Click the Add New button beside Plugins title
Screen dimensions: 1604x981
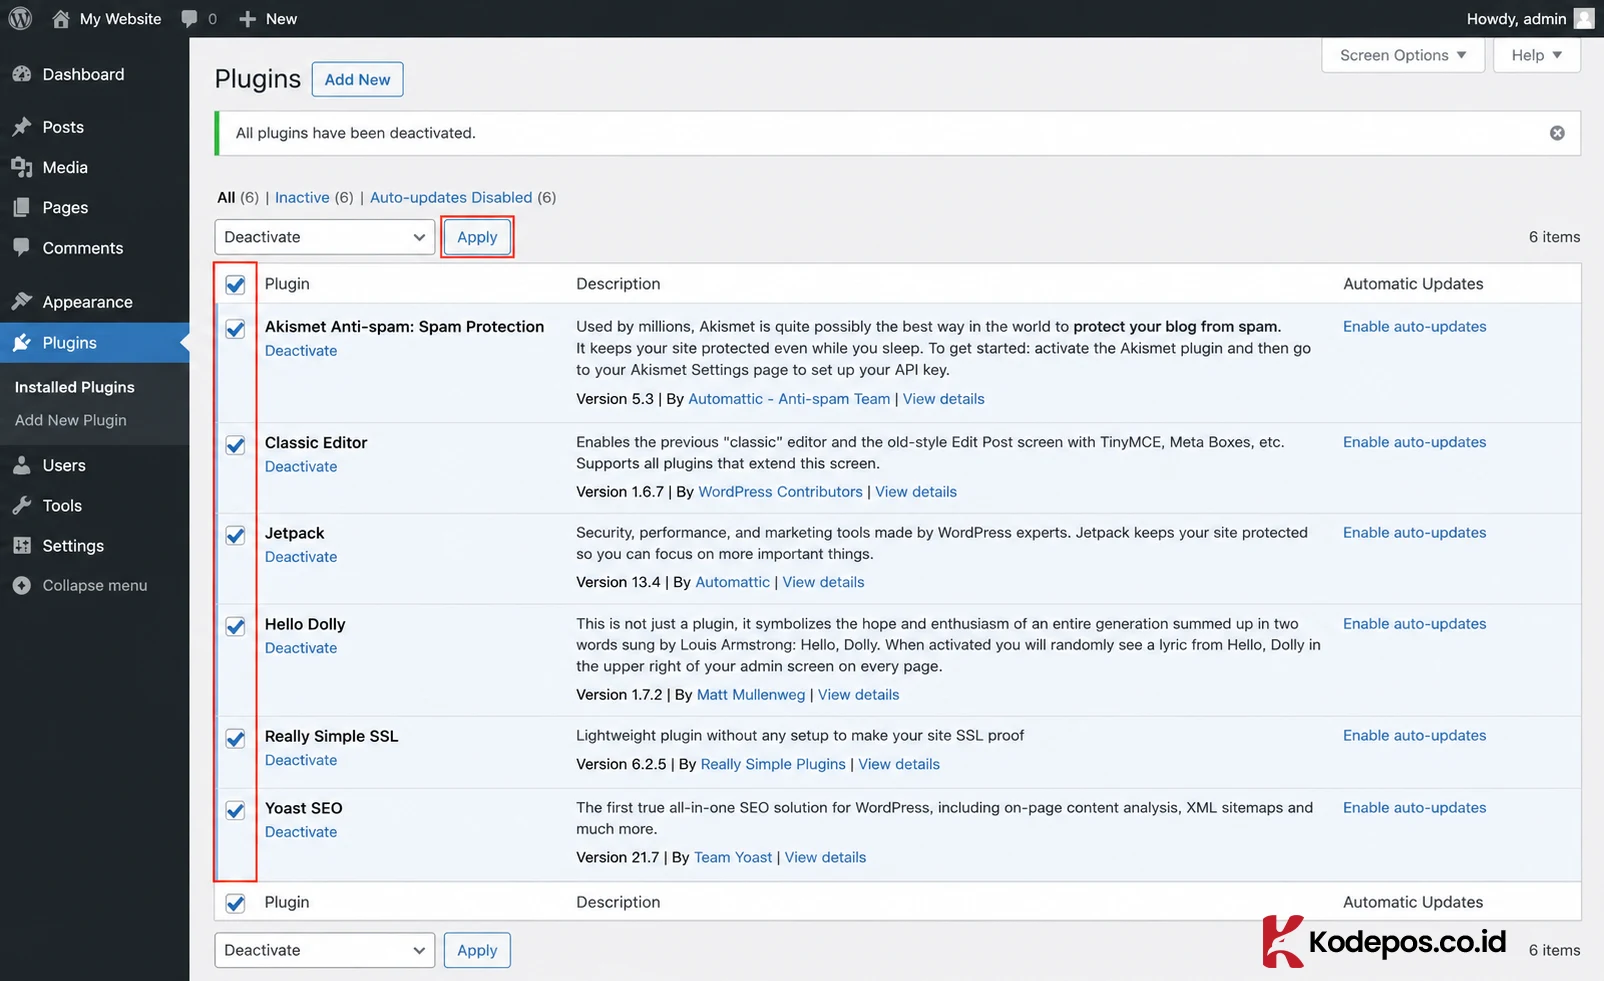357,79
